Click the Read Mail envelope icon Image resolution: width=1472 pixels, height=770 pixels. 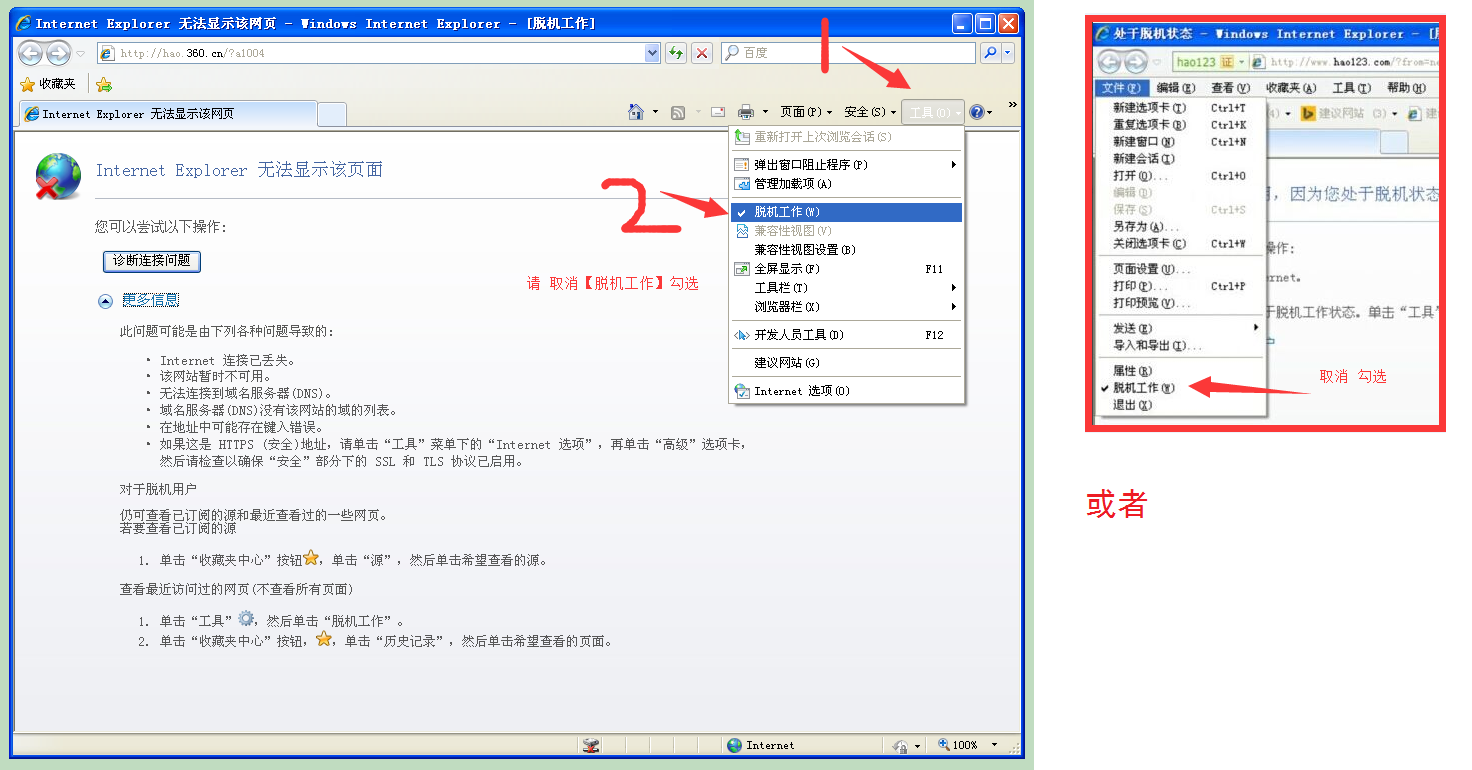pyautogui.click(x=718, y=112)
